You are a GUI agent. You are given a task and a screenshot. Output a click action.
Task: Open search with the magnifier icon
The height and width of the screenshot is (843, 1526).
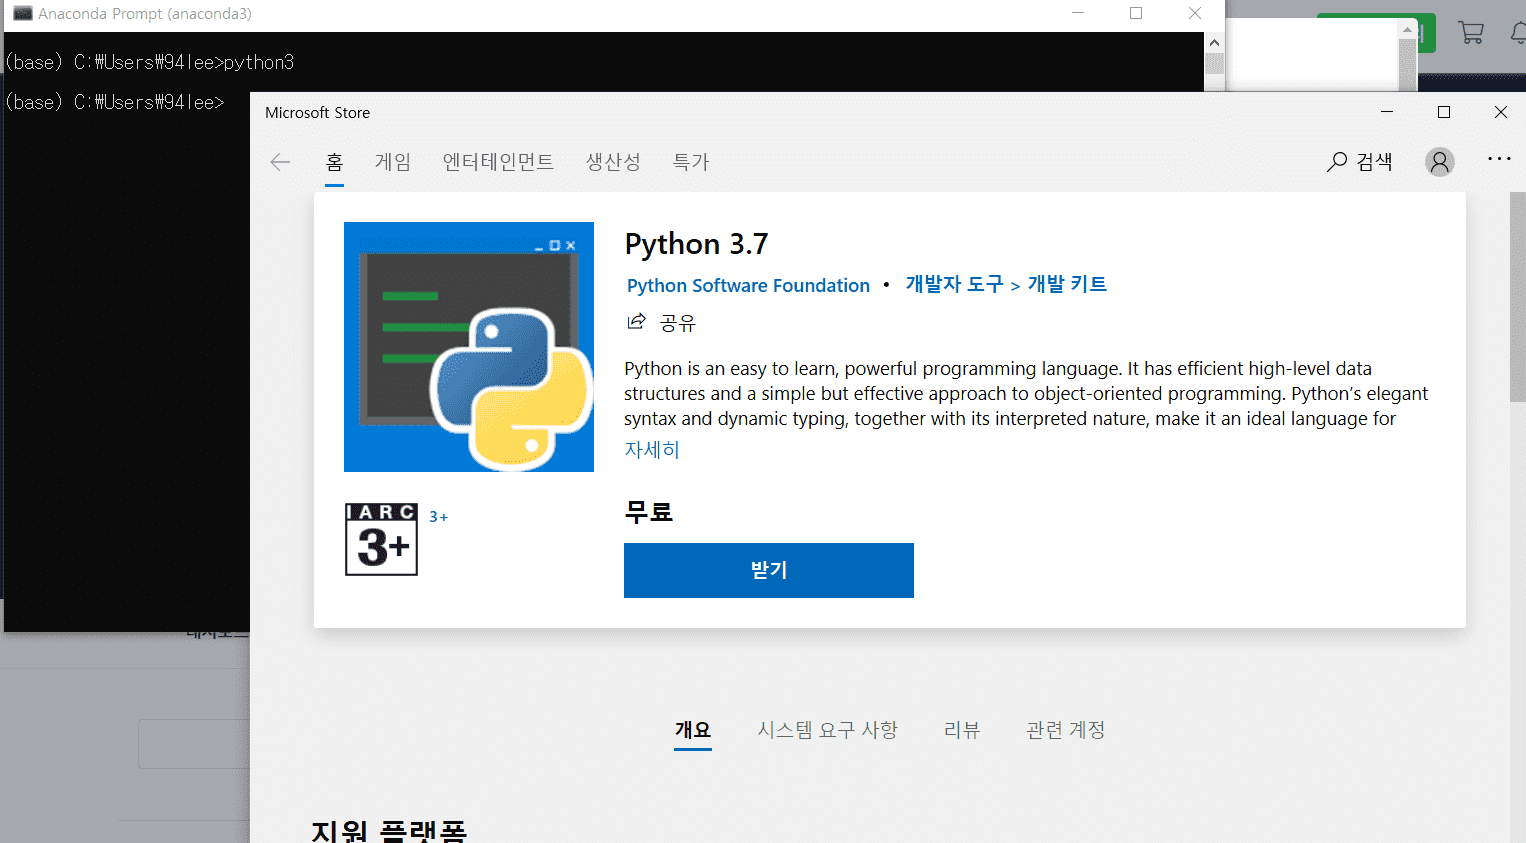pos(1337,162)
